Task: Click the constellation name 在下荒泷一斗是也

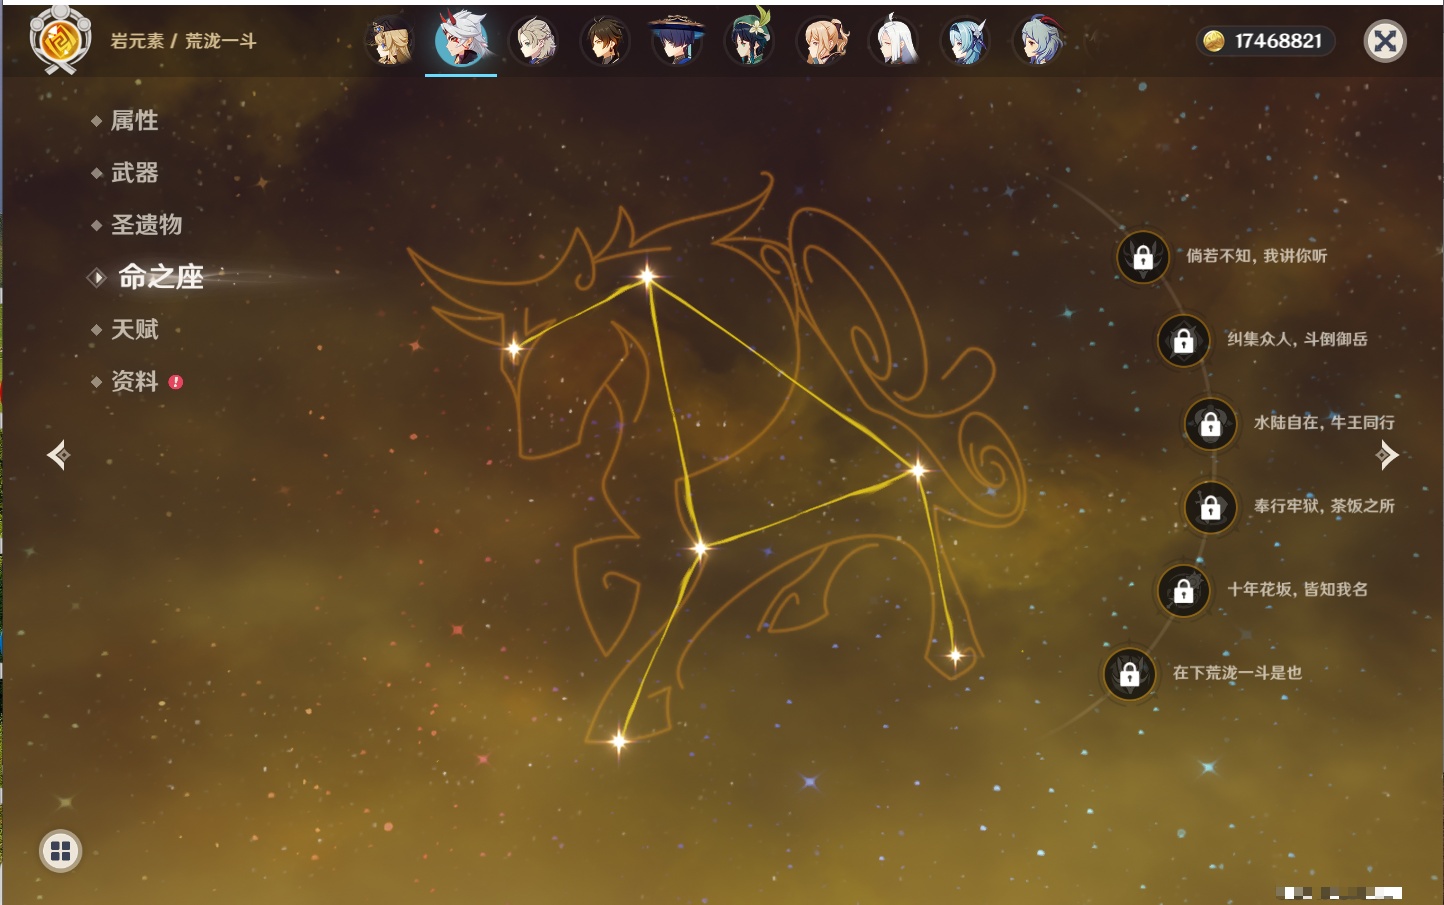Action: (1237, 673)
